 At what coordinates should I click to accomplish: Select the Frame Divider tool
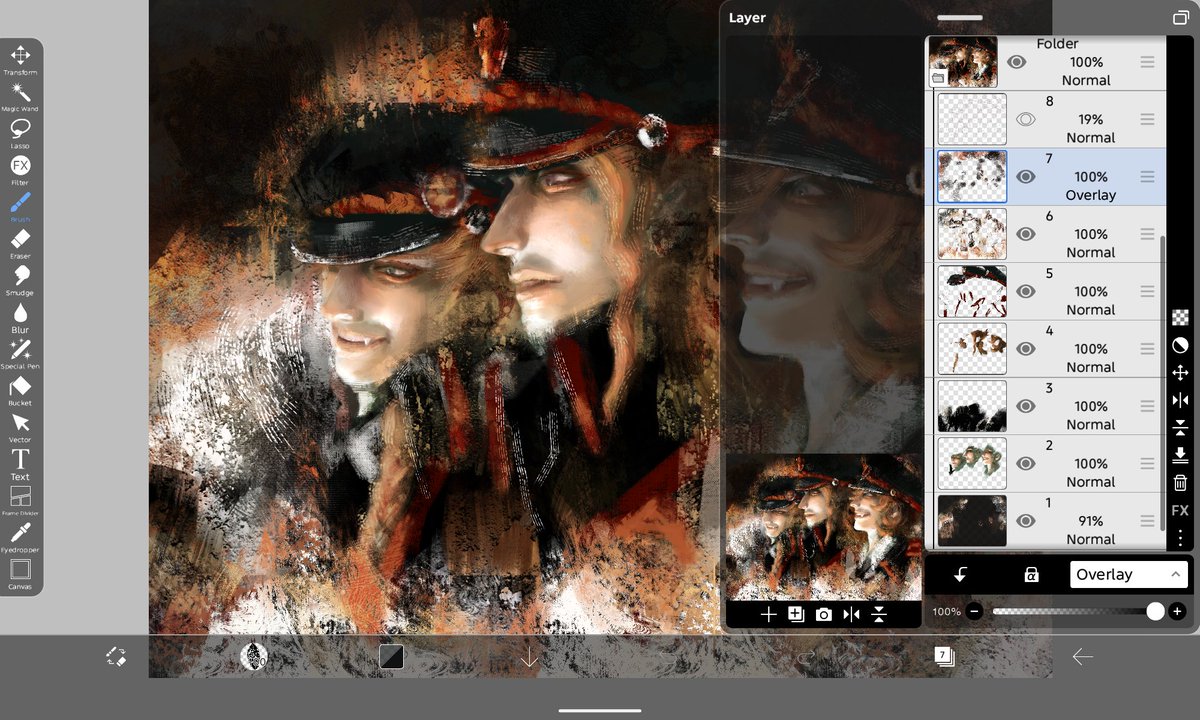click(x=20, y=501)
